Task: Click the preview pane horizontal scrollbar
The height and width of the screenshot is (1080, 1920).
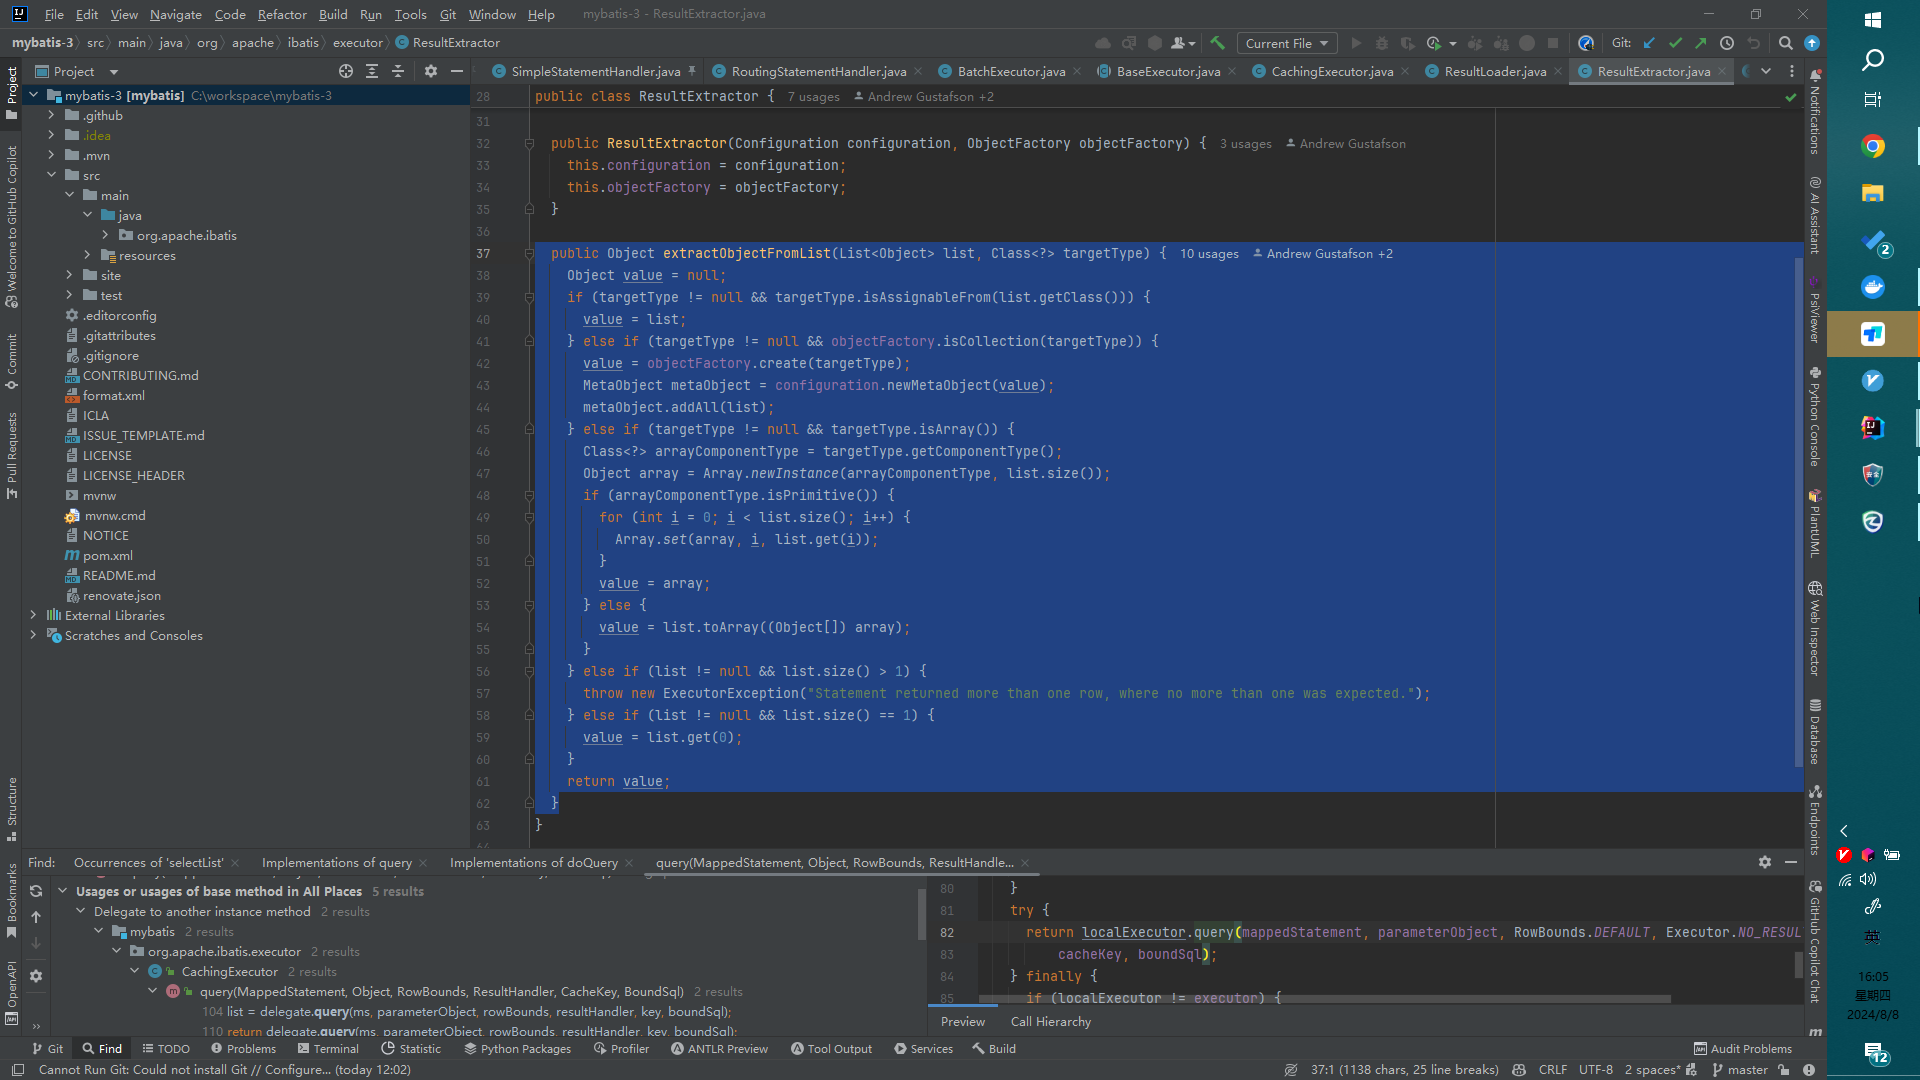Action: pyautogui.click(x=1325, y=998)
